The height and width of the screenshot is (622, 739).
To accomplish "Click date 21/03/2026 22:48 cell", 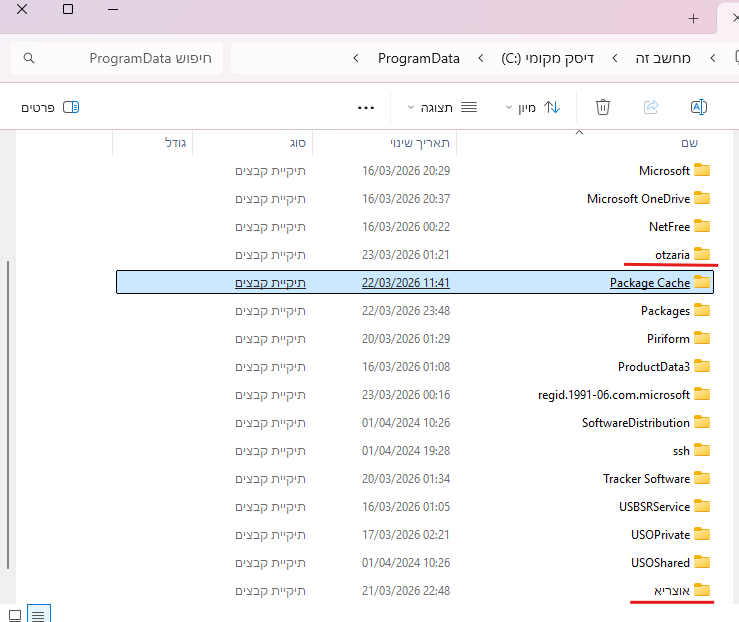I will point(406,591).
